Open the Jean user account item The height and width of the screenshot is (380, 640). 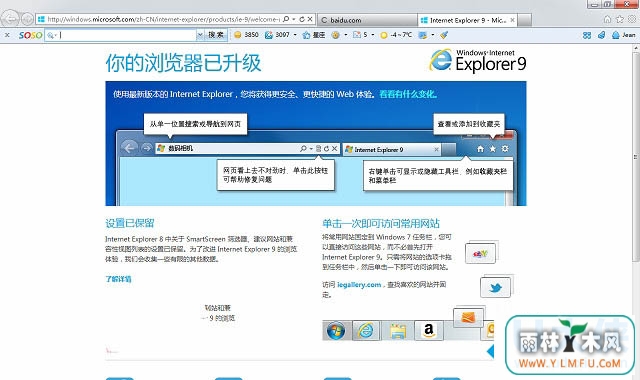pyautogui.click(x=623, y=35)
